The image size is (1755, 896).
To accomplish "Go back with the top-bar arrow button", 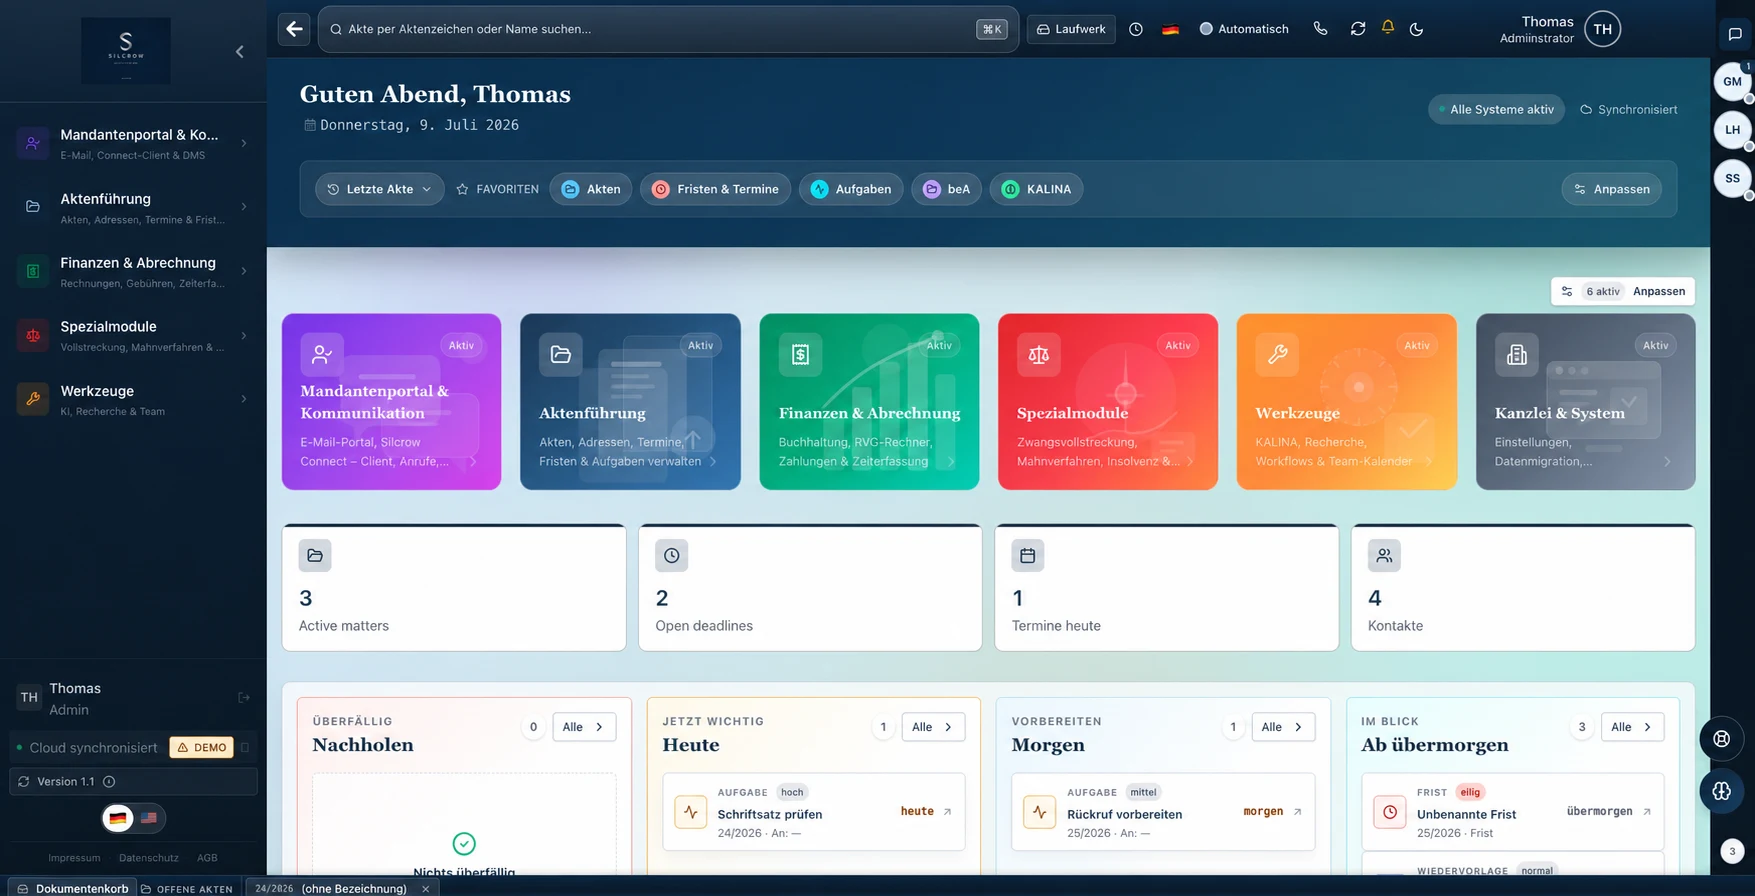I will (x=294, y=29).
